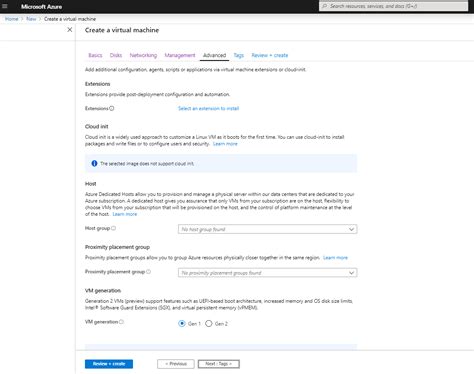Click the blue Review + create button

click(109, 364)
